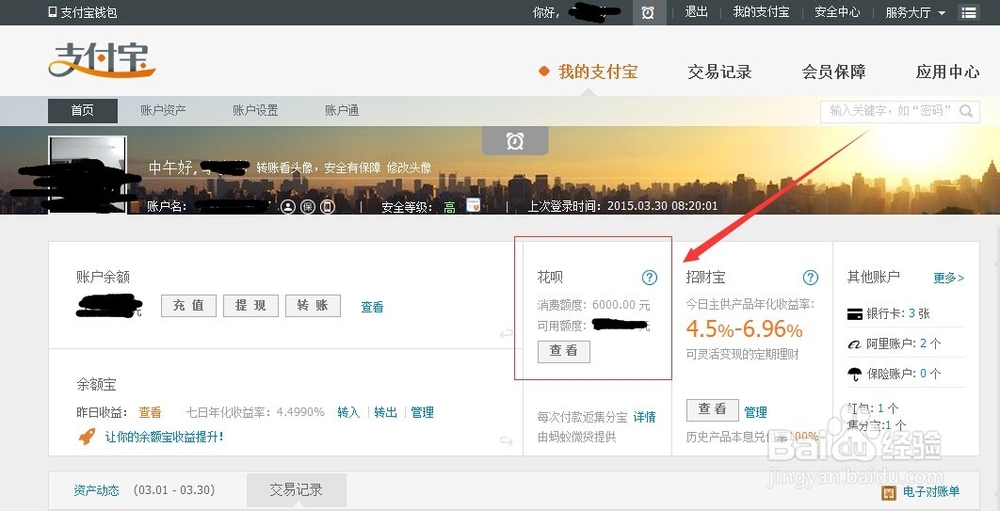Click the electronic statement icon
Screen dimensions: 1000x511
(x=889, y=492)
